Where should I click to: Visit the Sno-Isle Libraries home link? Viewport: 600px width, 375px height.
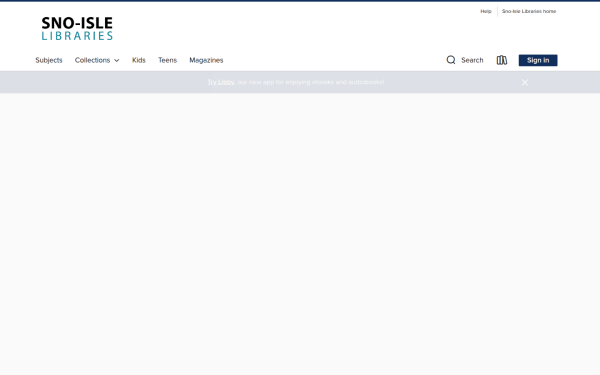coord(529,11)
